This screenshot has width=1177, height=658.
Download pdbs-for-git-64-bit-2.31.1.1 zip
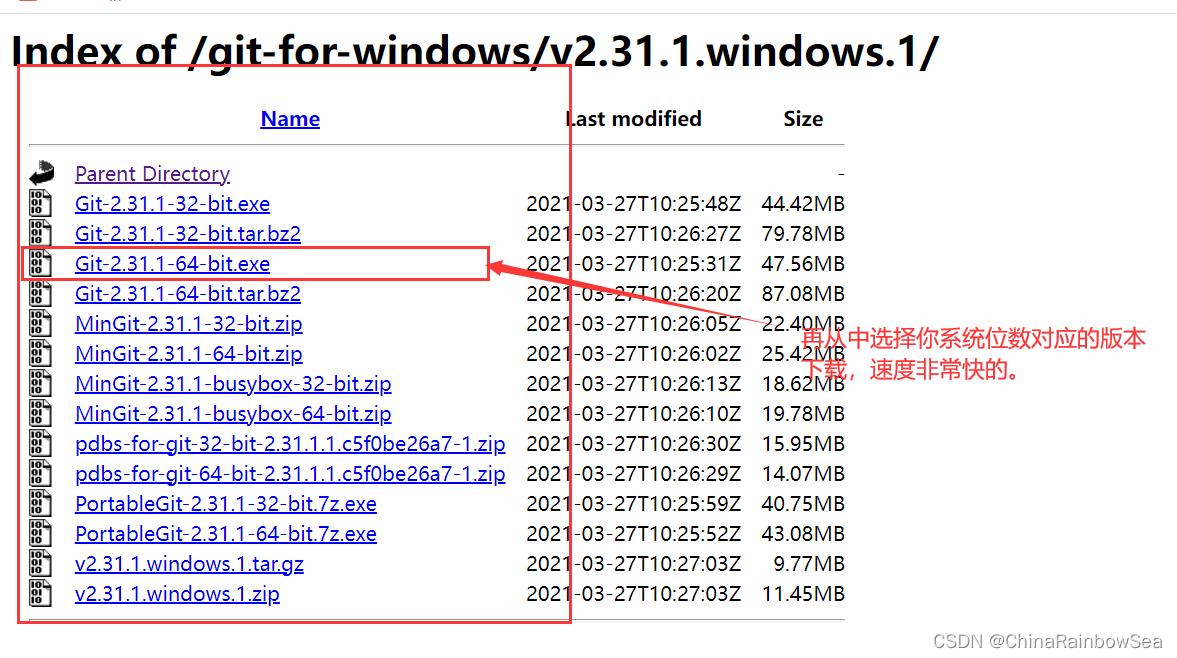pyautogui.click(x=290, y=473)
